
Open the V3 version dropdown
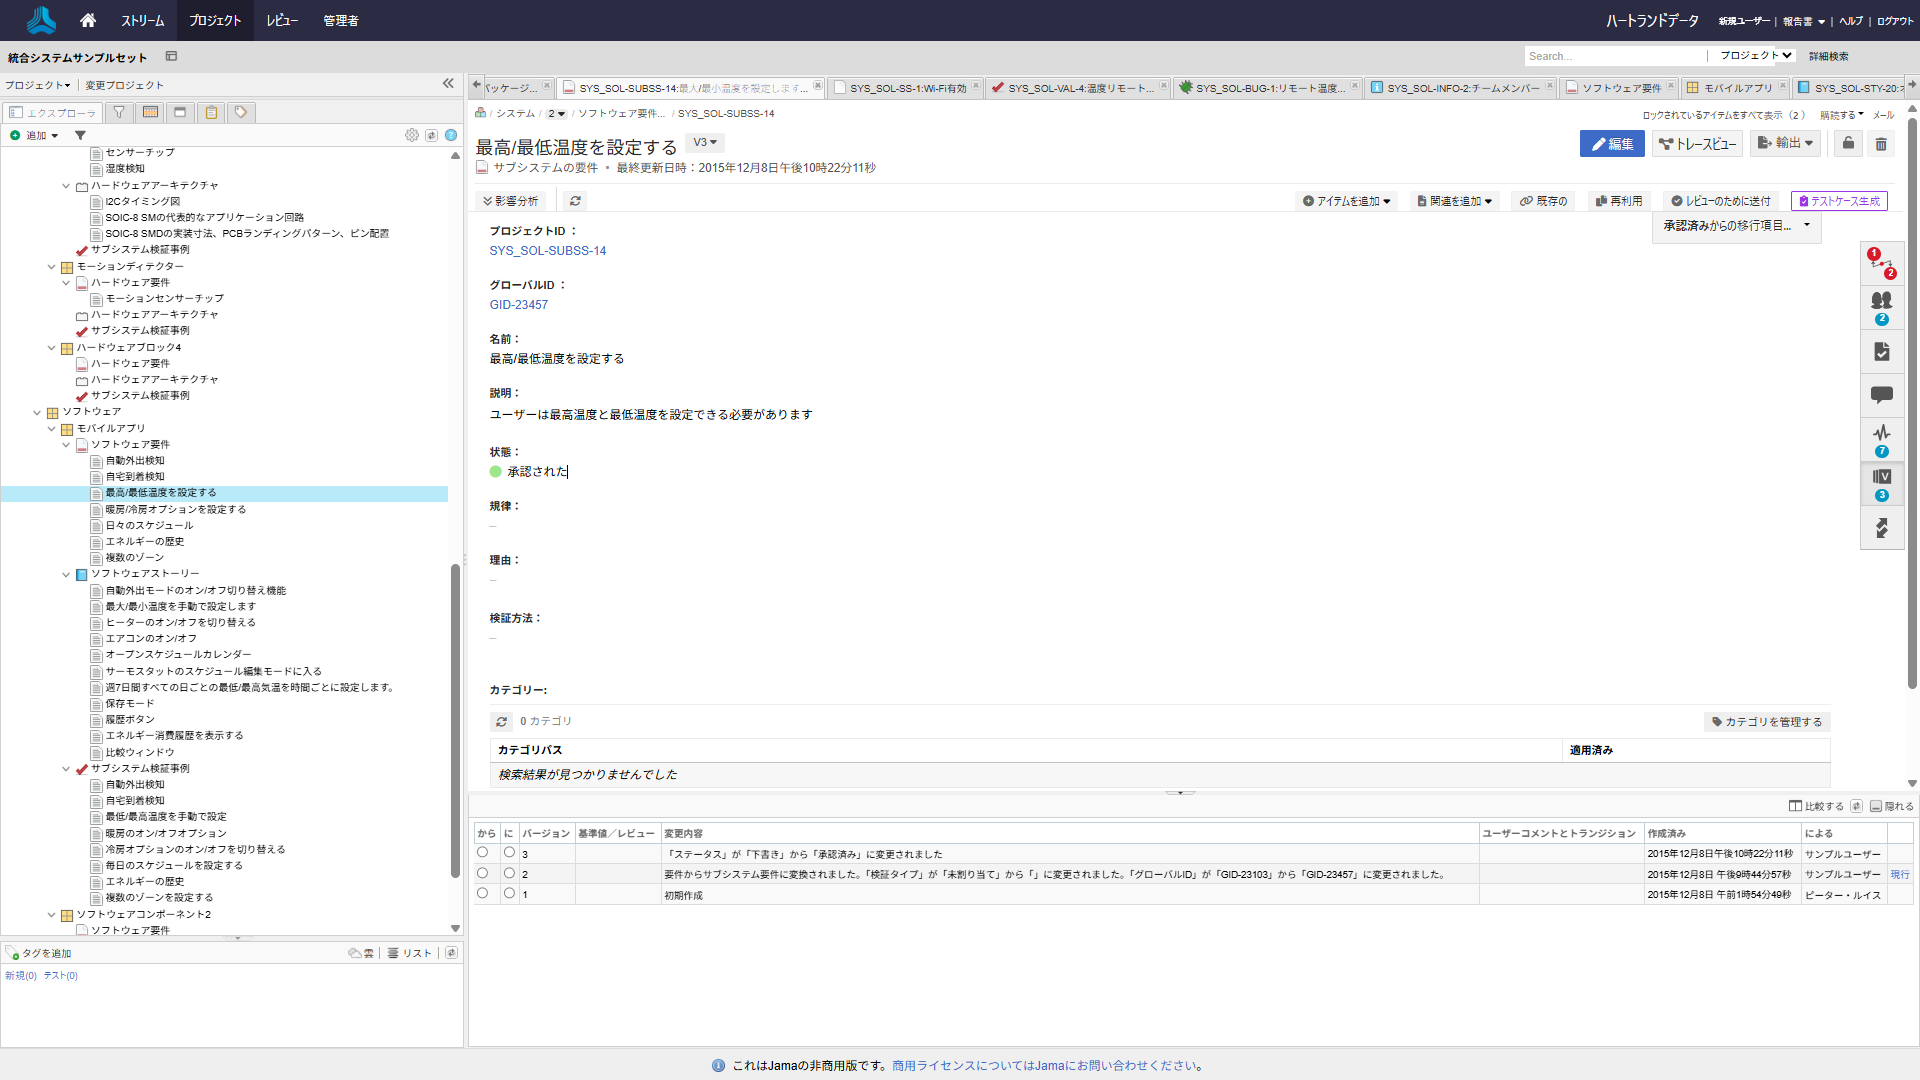pyautogui.click(x=705, y=143)
